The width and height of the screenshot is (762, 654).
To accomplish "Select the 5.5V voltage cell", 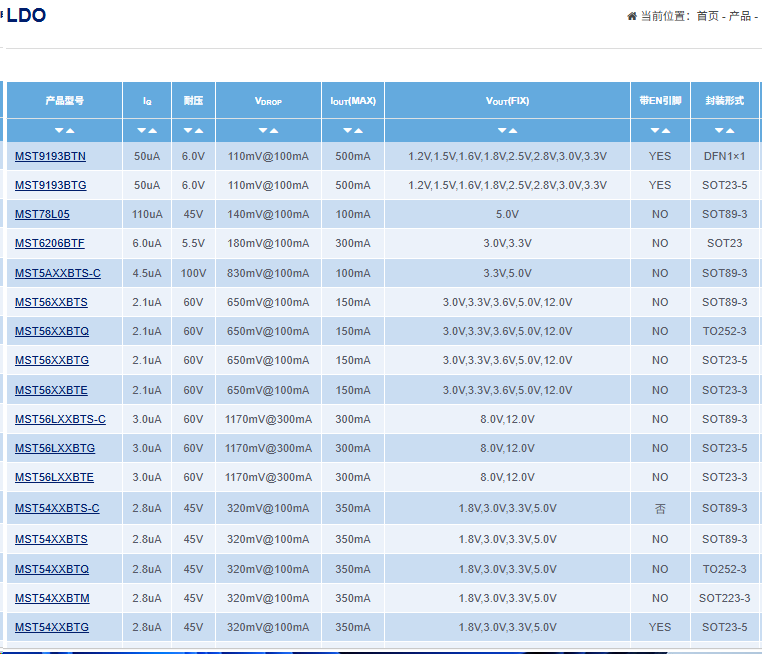I will coord(193,243).
